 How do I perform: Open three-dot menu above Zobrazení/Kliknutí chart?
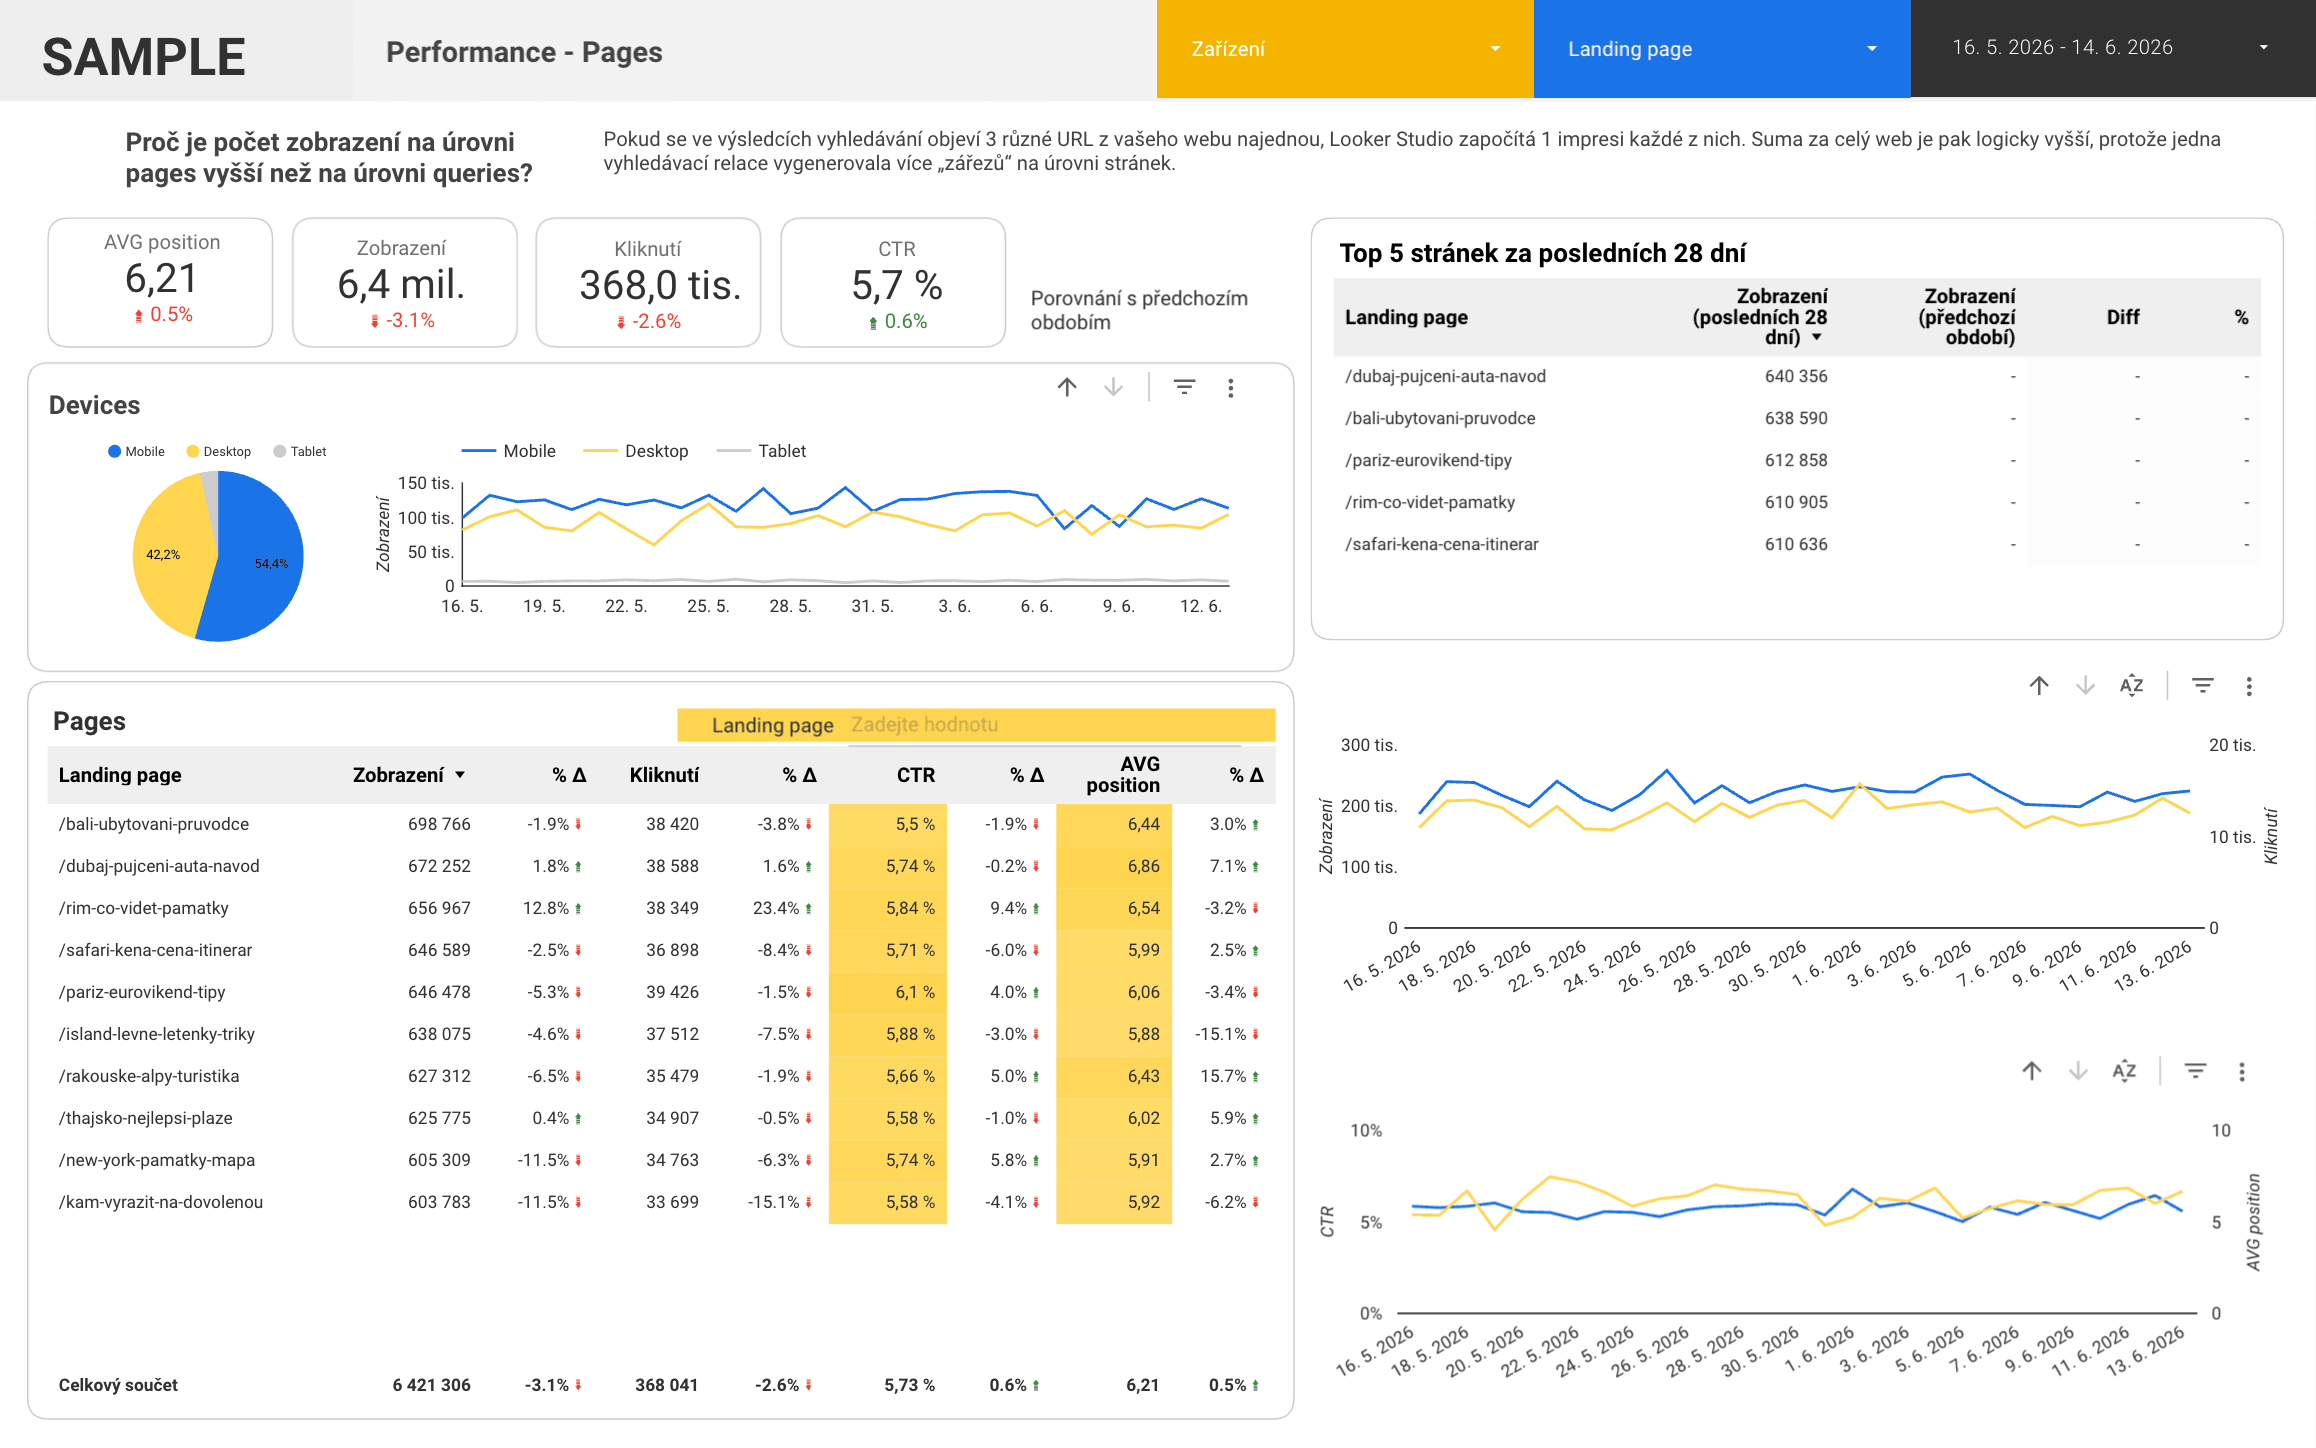pyautogui.click(x=2249, y=686)
